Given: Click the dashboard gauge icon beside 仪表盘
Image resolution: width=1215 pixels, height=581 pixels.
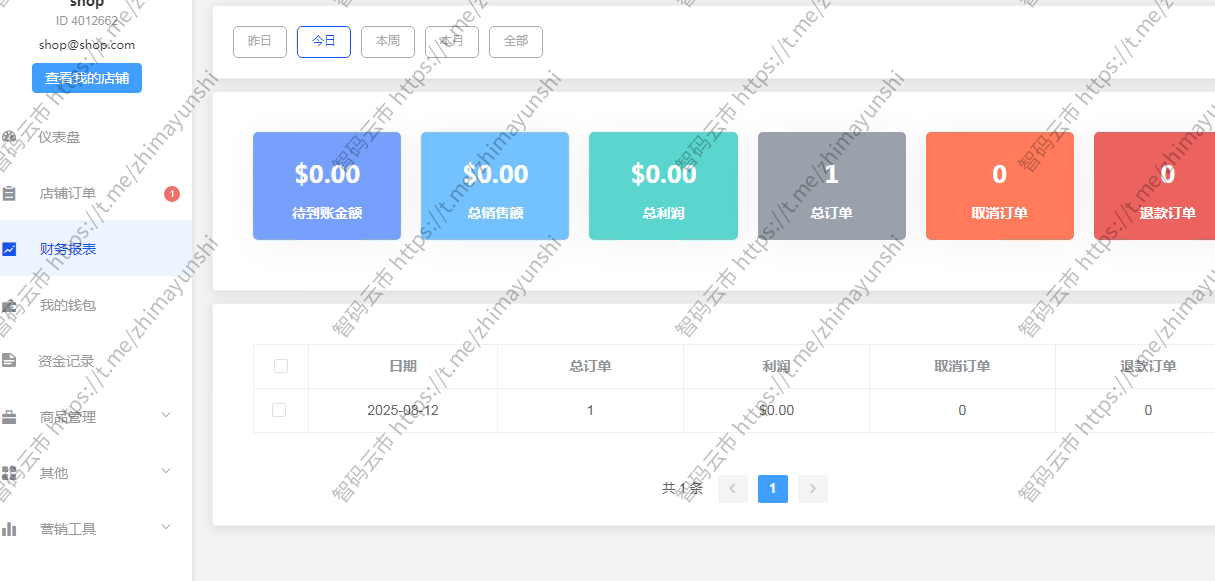Looking at the screenshot, I should tap(9, 137).
